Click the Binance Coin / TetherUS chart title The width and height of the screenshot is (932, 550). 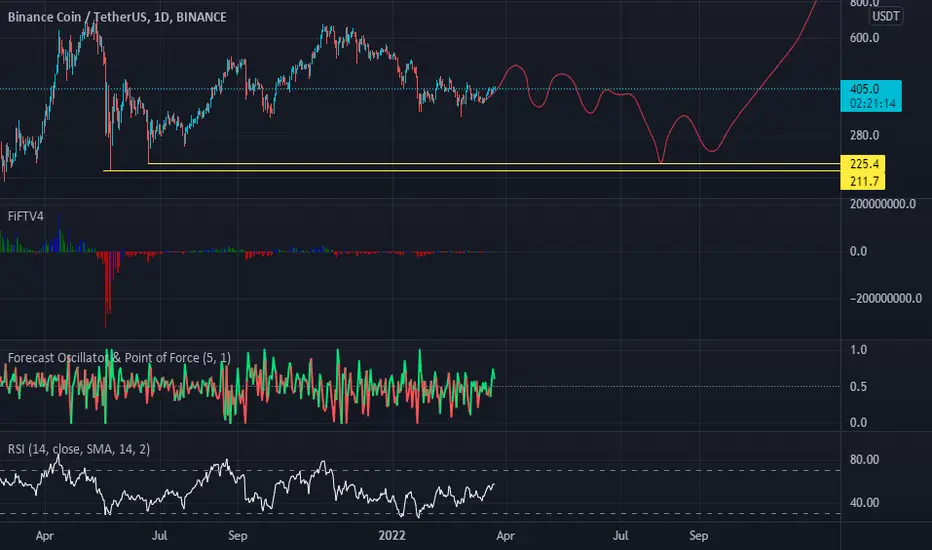(116, 17)
